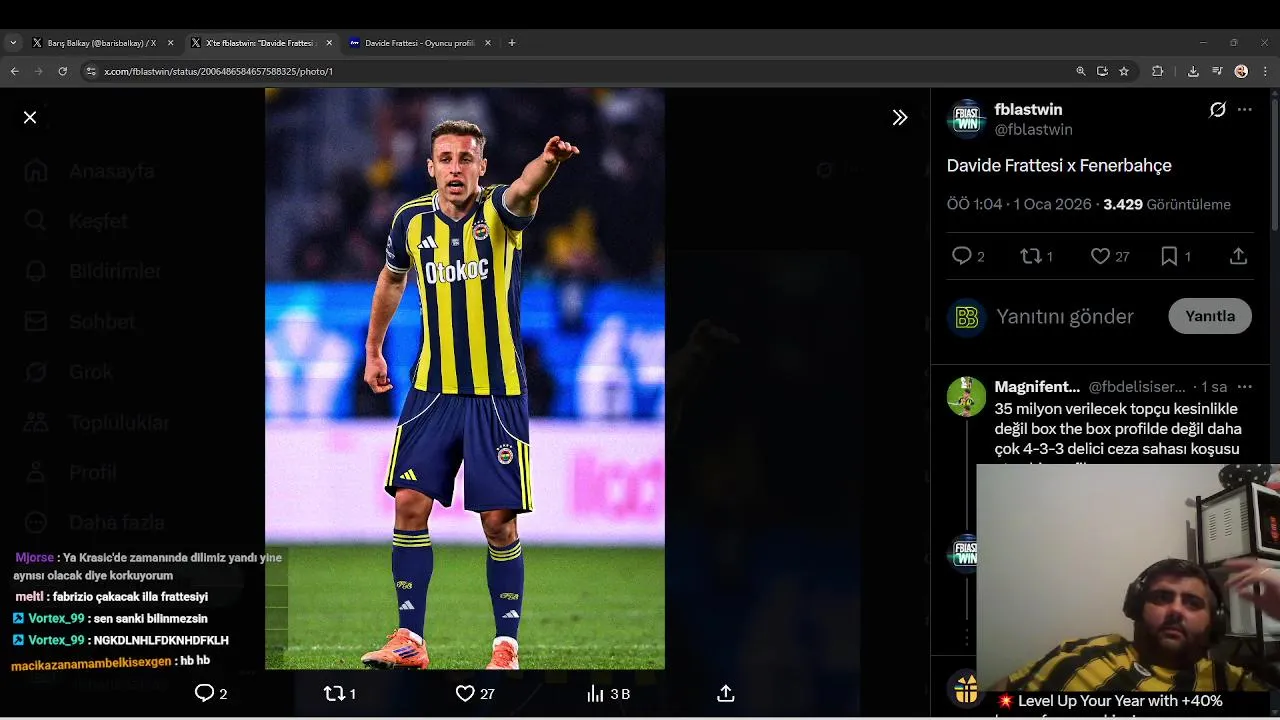Screen dimensions: 1280x720
Task: Reload the current page
Action: 63,71
